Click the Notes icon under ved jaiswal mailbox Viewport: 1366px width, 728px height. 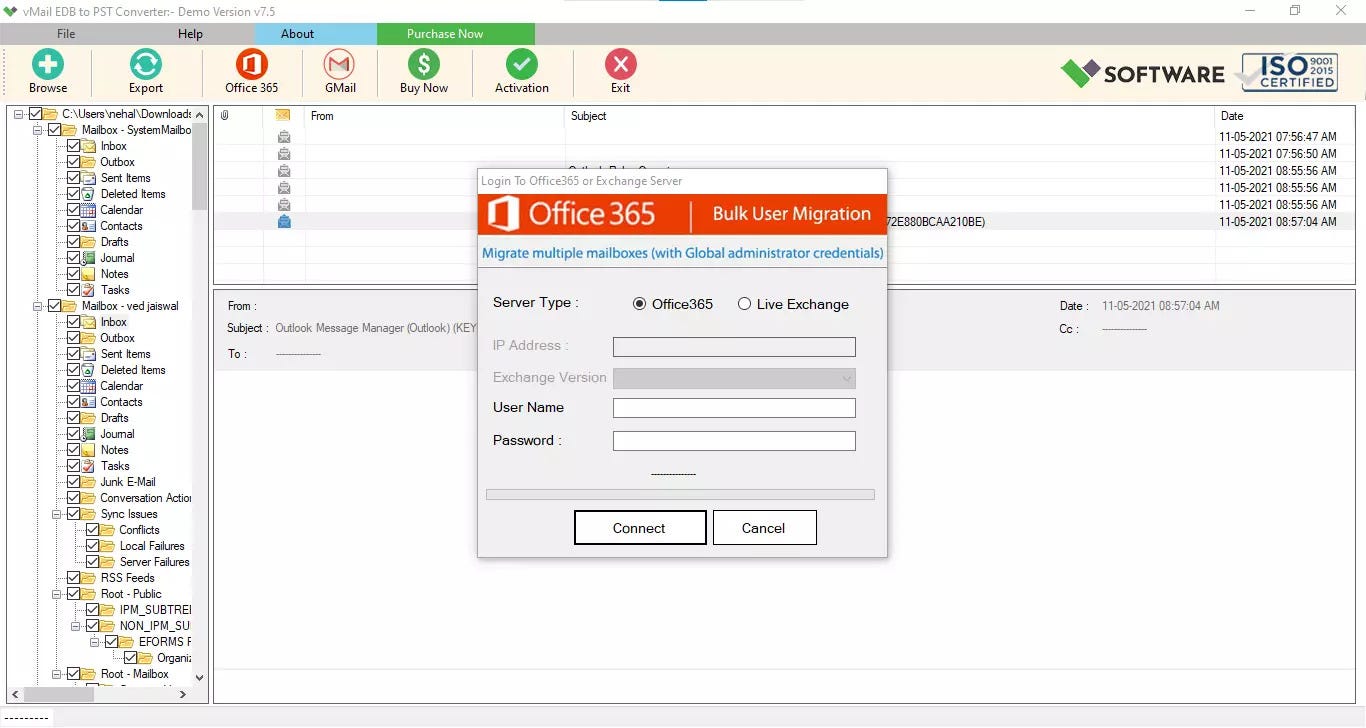click(x=89, y=450)
